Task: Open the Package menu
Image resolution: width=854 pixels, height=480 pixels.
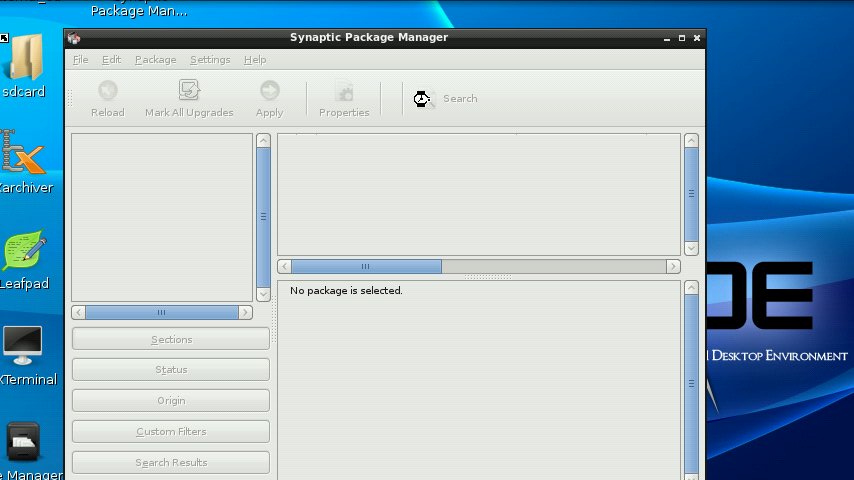Action: click(x=156, y=59)
